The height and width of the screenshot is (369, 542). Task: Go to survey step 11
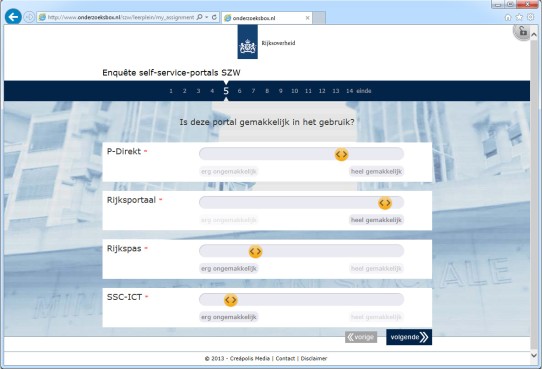308,91
